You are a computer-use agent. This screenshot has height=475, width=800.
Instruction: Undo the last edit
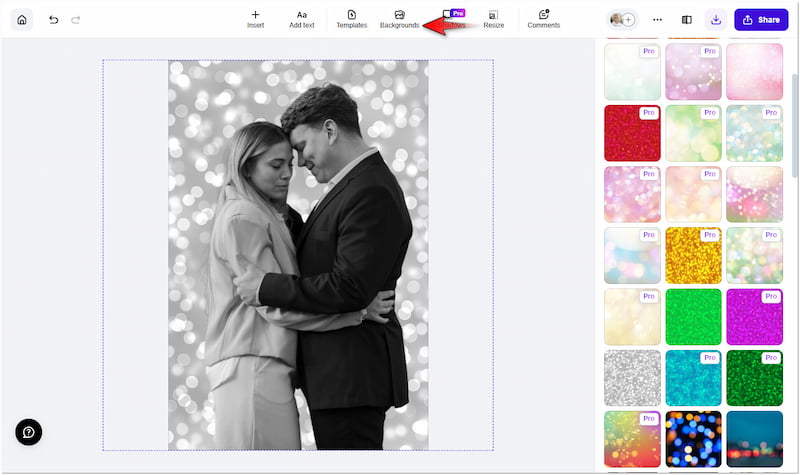point(54,19)
